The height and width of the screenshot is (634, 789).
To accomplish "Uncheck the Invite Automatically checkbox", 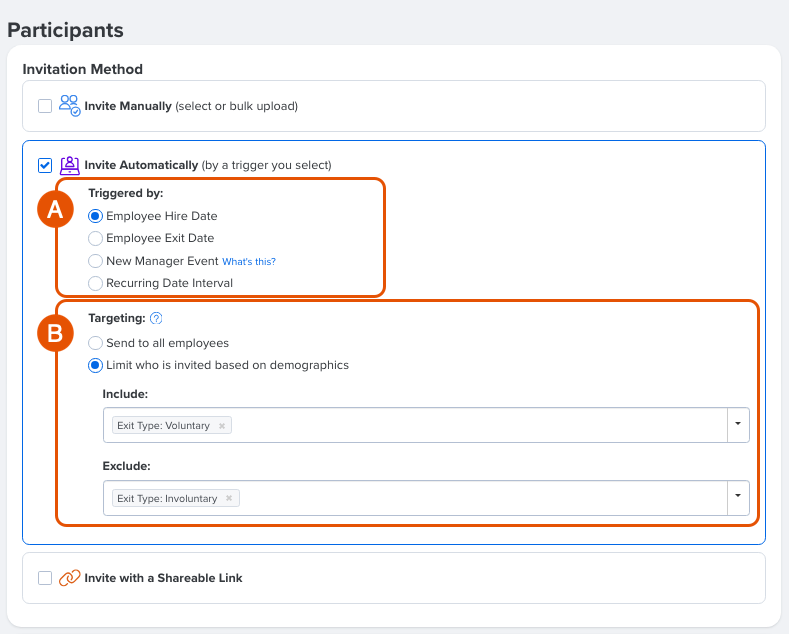I will coord(45,165).
